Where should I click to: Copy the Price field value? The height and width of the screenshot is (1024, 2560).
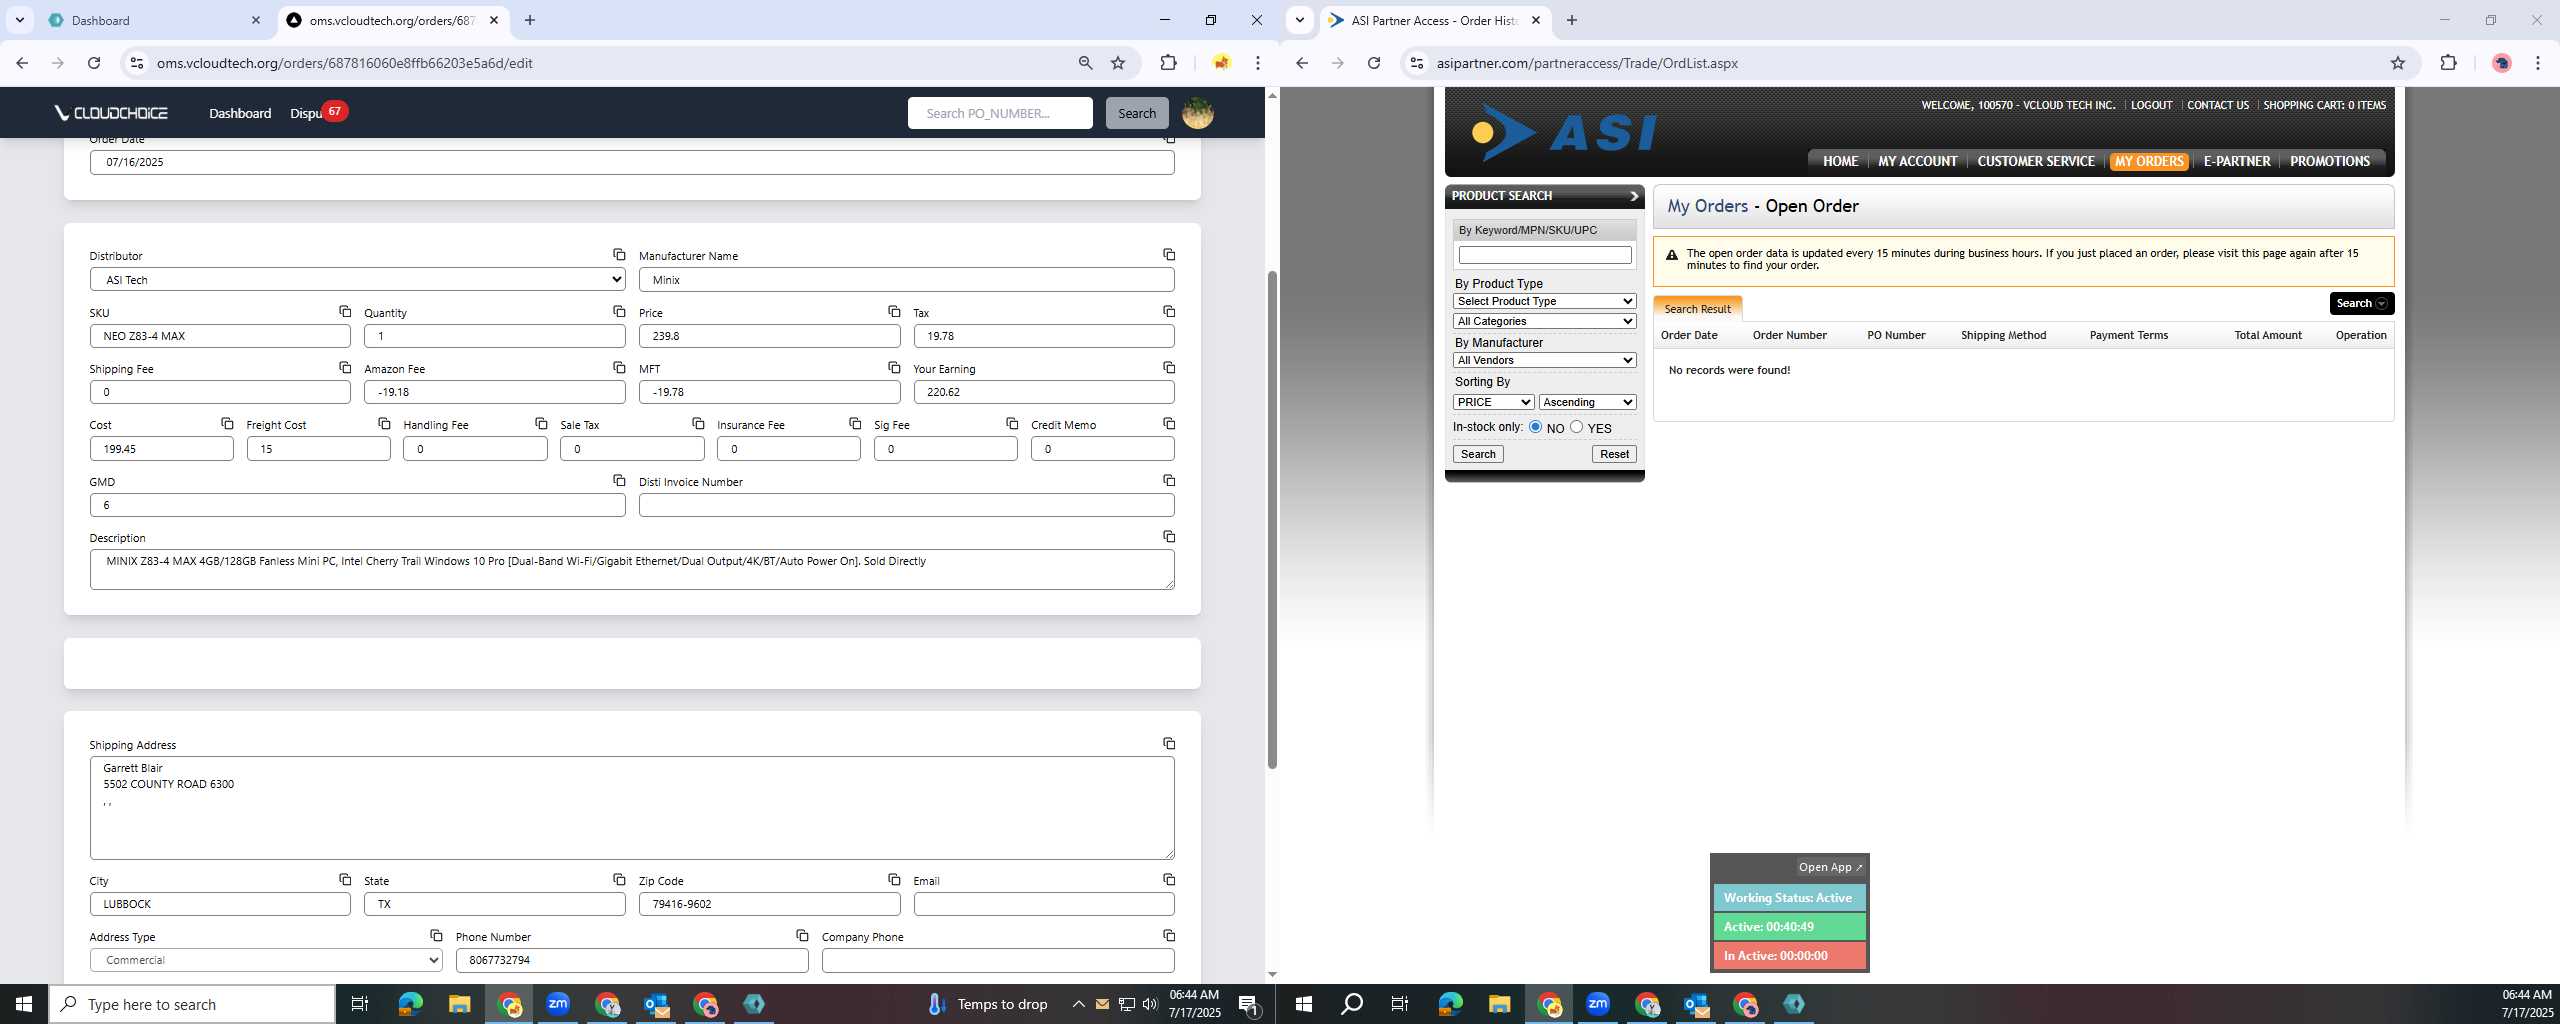[894, 311]
